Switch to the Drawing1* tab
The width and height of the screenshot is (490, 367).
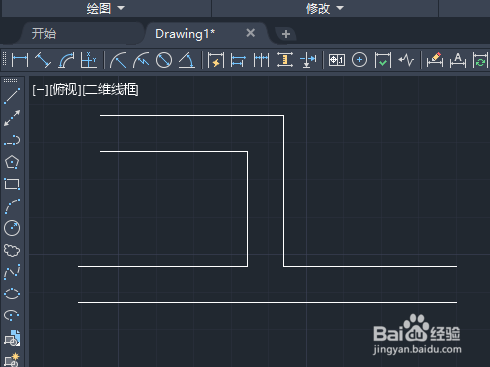(x=185, y=34)
